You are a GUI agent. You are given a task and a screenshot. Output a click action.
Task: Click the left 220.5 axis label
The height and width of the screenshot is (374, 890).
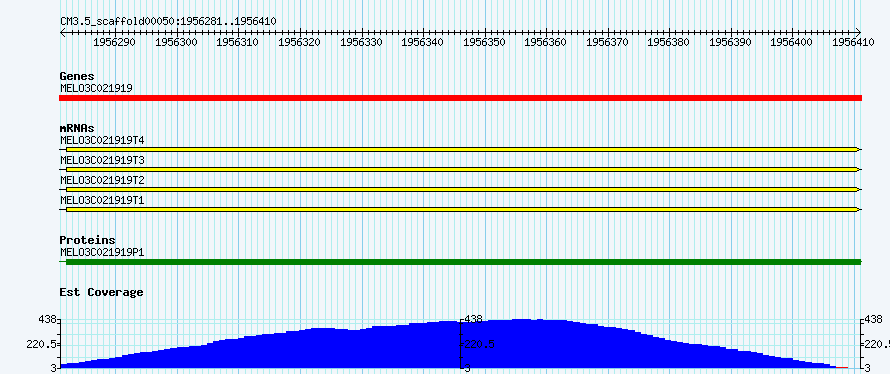coord(42,344)
